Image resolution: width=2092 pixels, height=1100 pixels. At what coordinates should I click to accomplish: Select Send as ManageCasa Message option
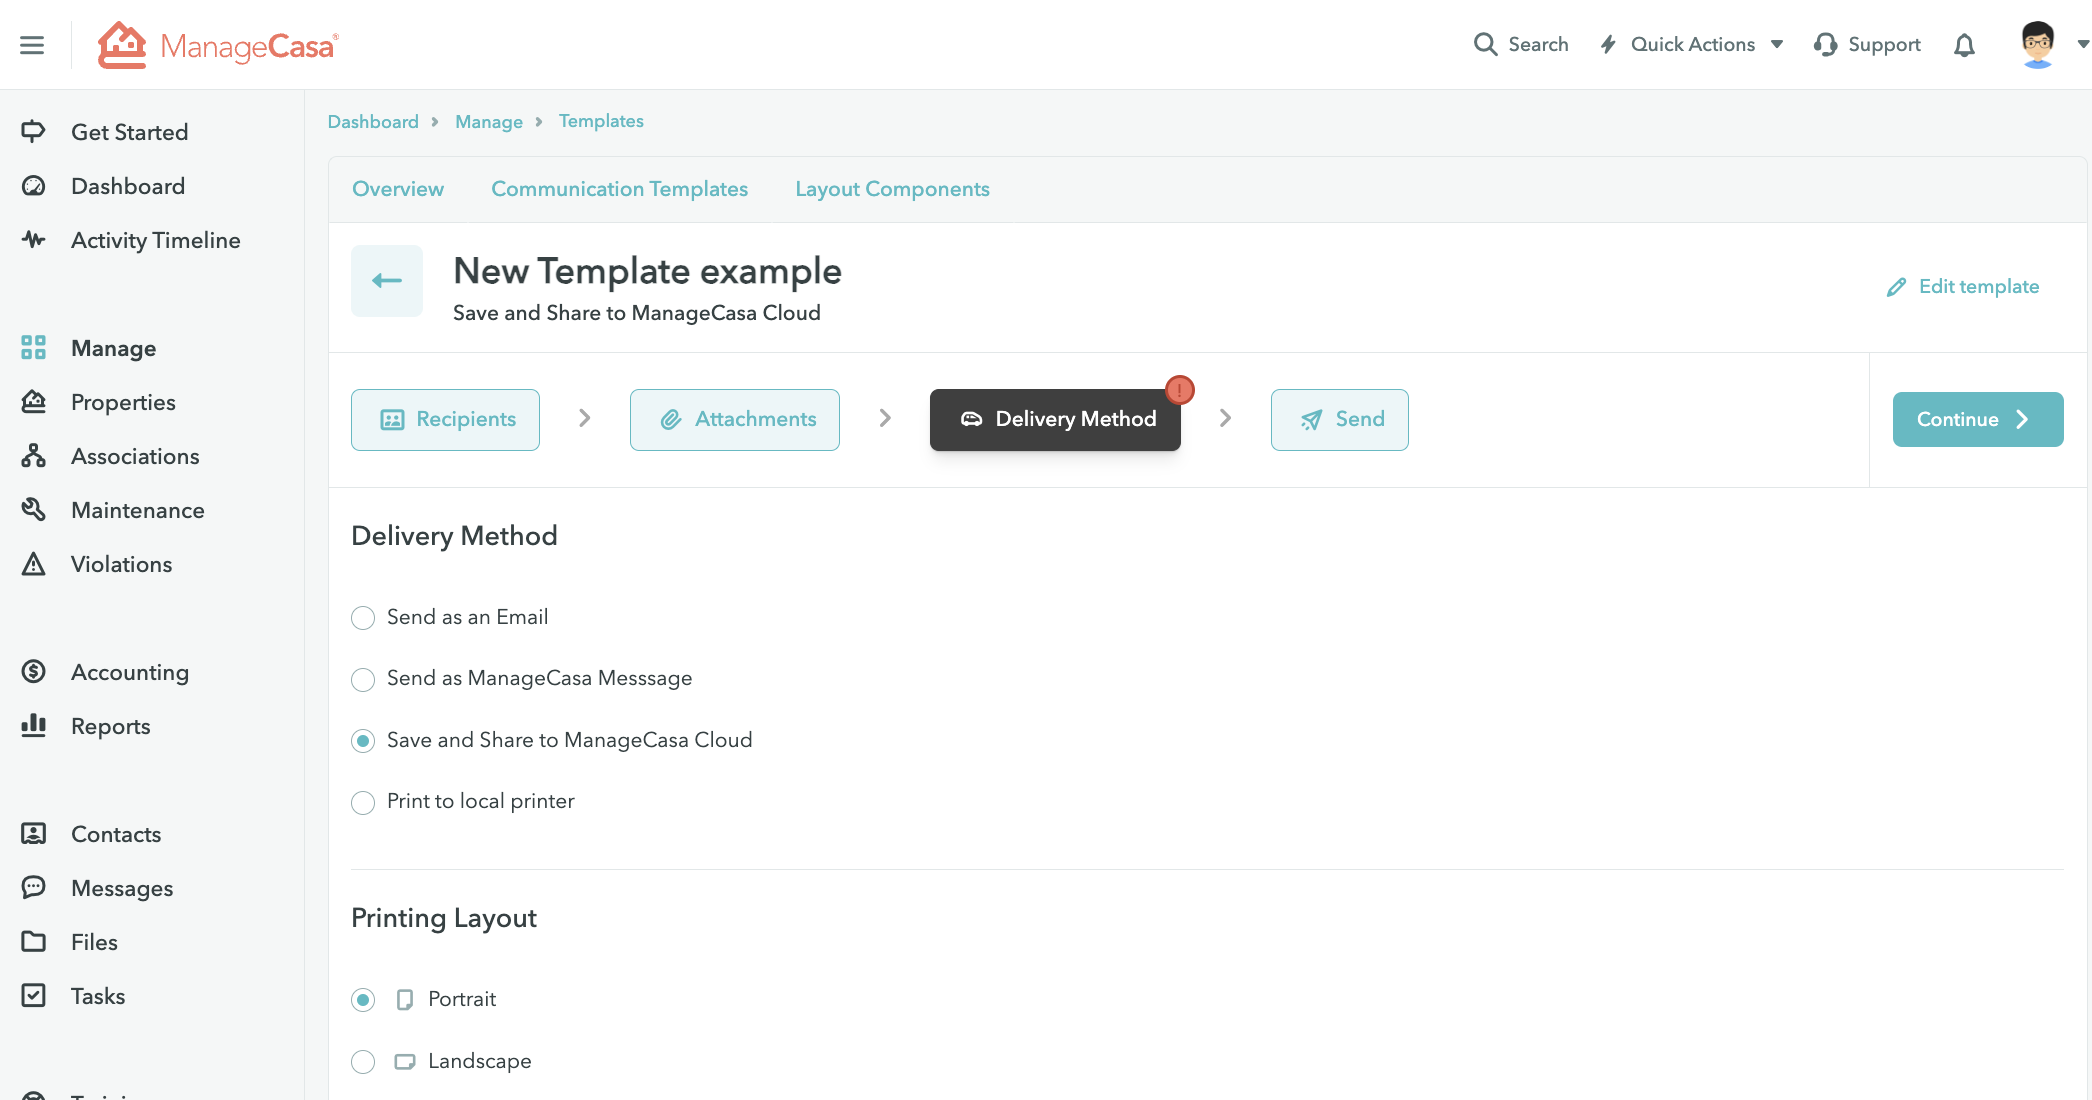click(x=363, y=680)
